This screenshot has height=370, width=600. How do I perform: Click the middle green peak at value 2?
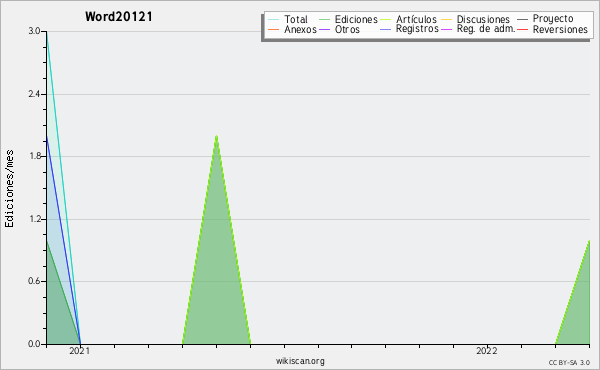click(217, 136)
